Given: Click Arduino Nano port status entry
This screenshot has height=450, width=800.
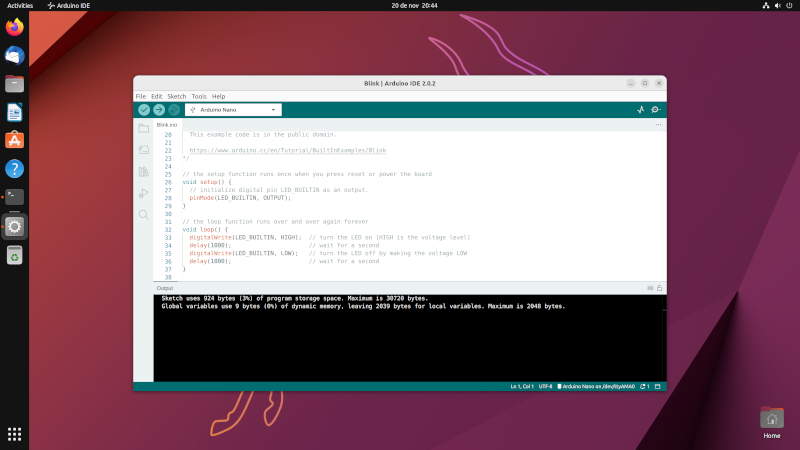Looking at the screenshot, I should 596,386.
